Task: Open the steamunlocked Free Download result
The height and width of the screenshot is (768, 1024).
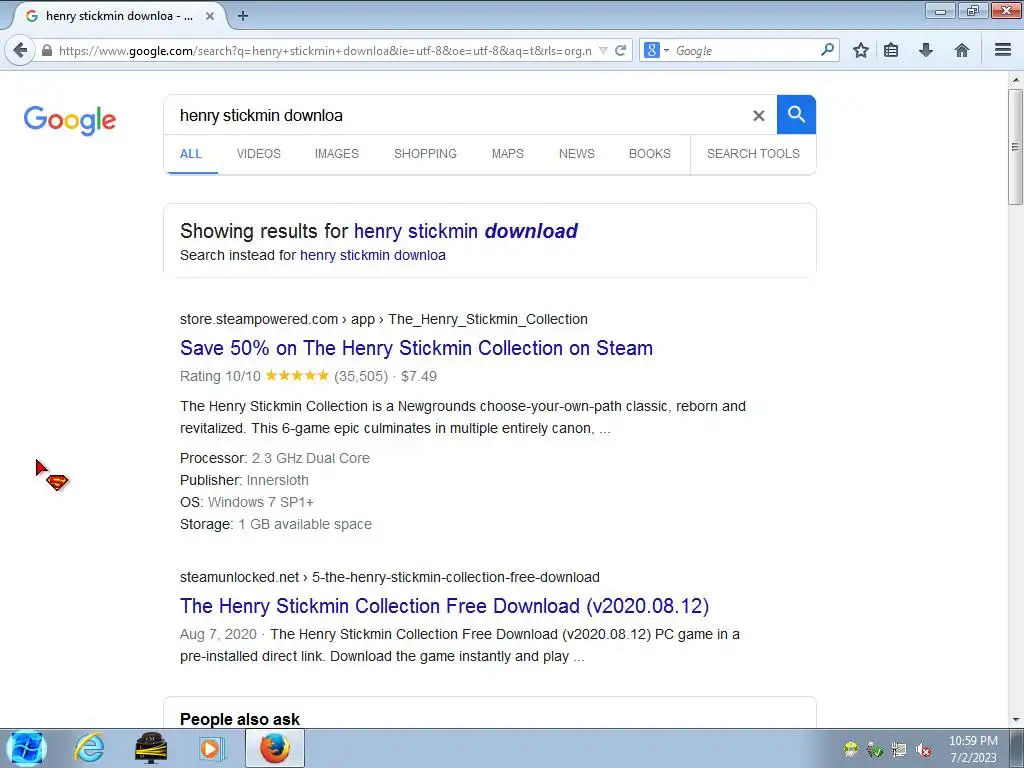Action: click(x=444, y=606)
